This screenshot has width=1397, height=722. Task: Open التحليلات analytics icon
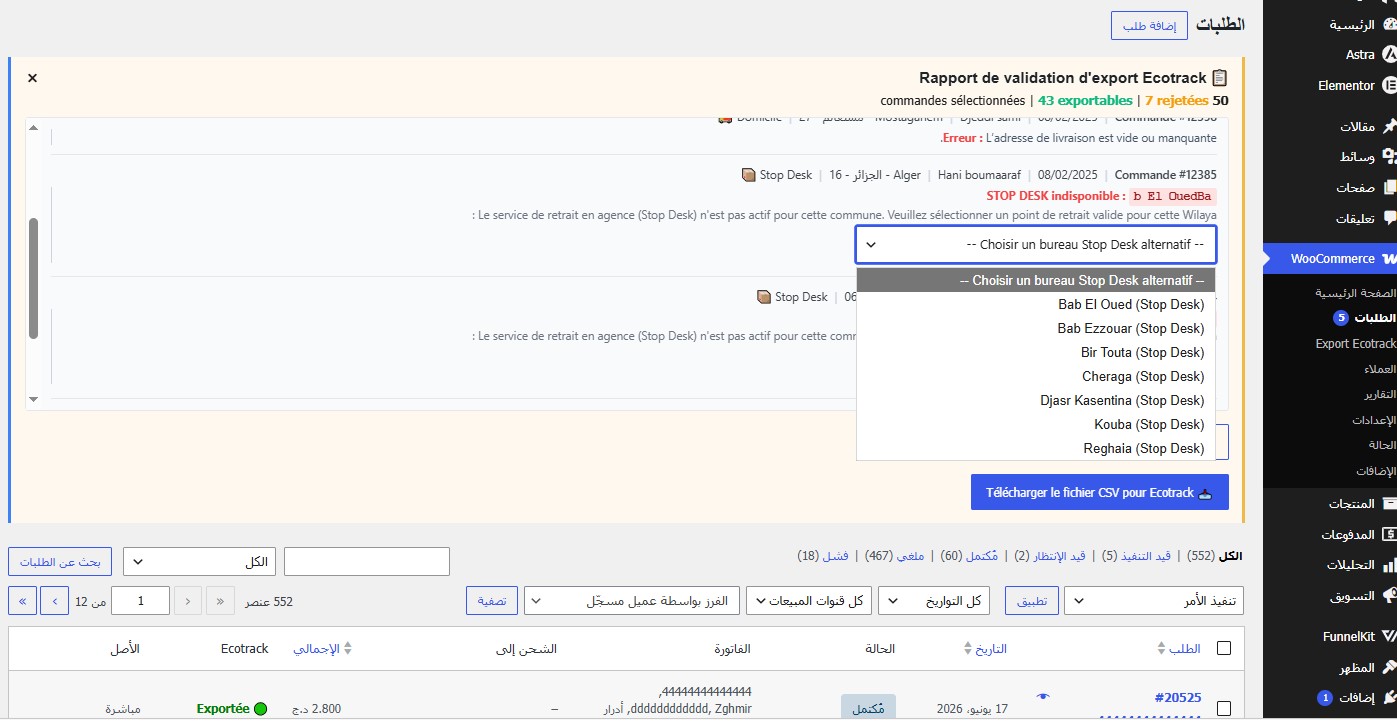point(1389,565)
